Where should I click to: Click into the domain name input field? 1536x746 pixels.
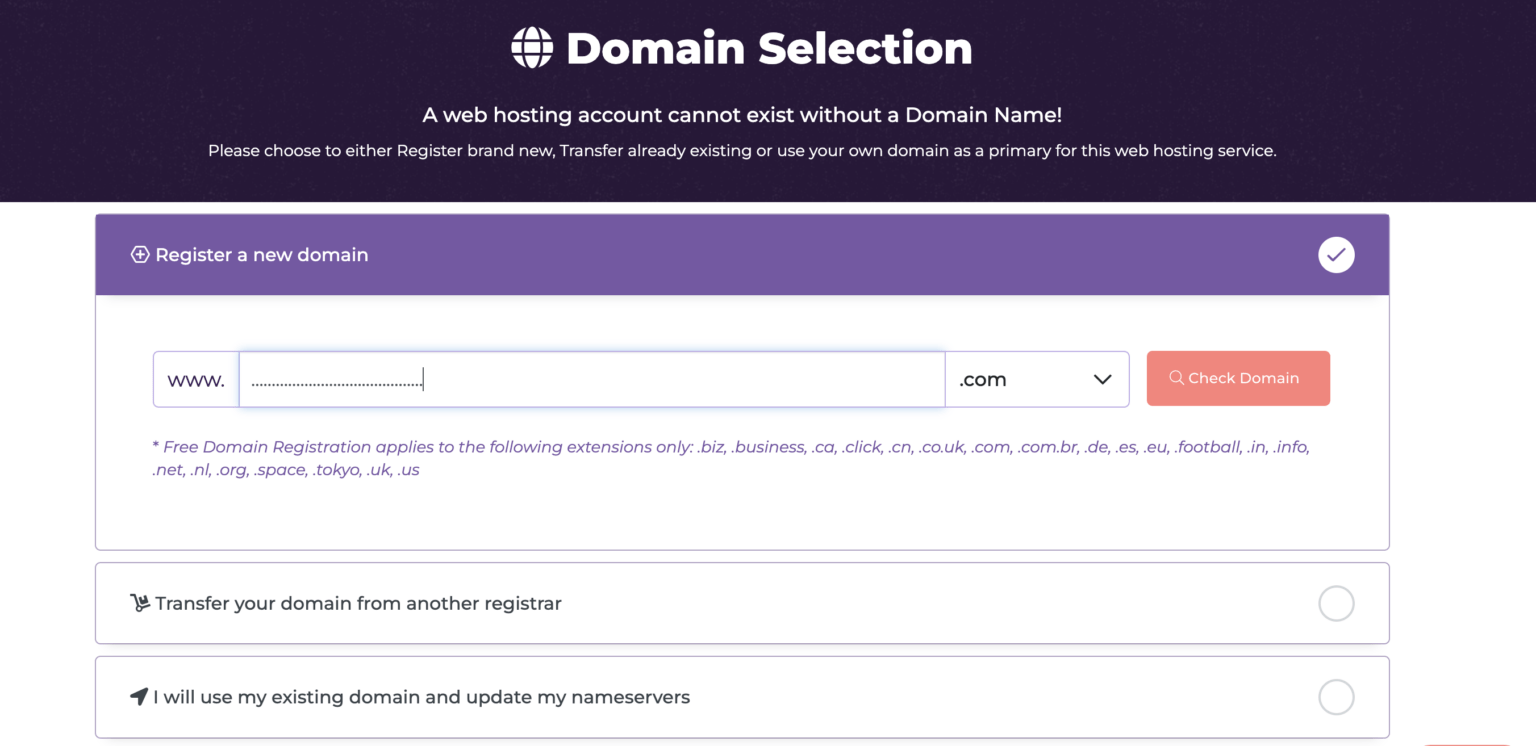(x=590, y=379)
